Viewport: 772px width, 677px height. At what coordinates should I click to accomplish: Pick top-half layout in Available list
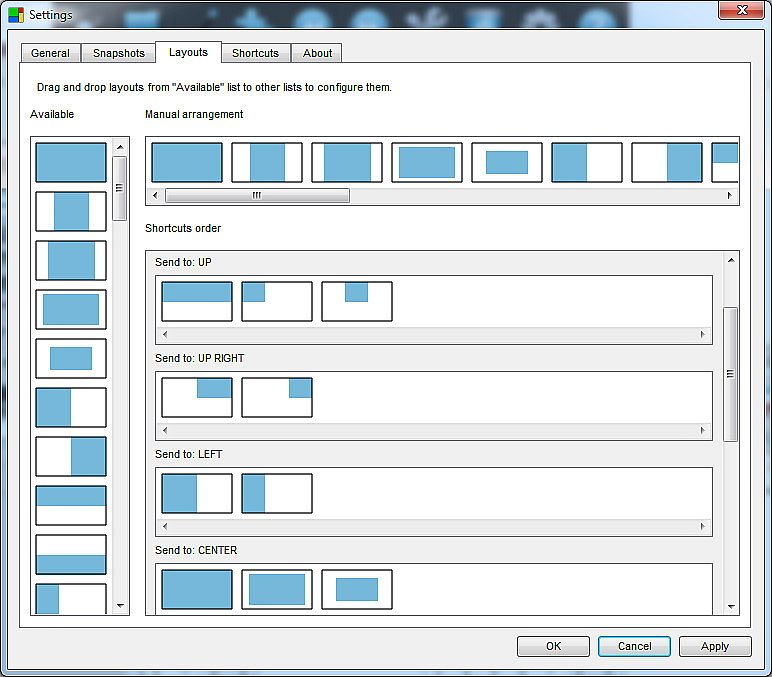click(70, 505)
